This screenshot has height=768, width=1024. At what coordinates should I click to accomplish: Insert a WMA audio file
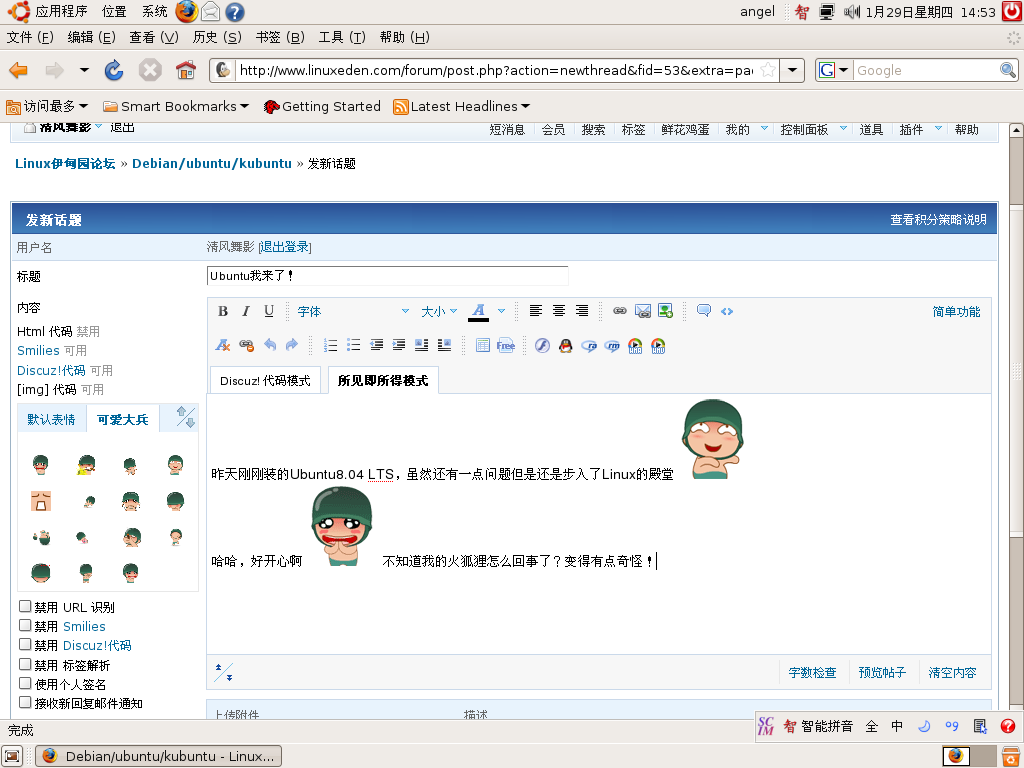click(x=635, y=345)
